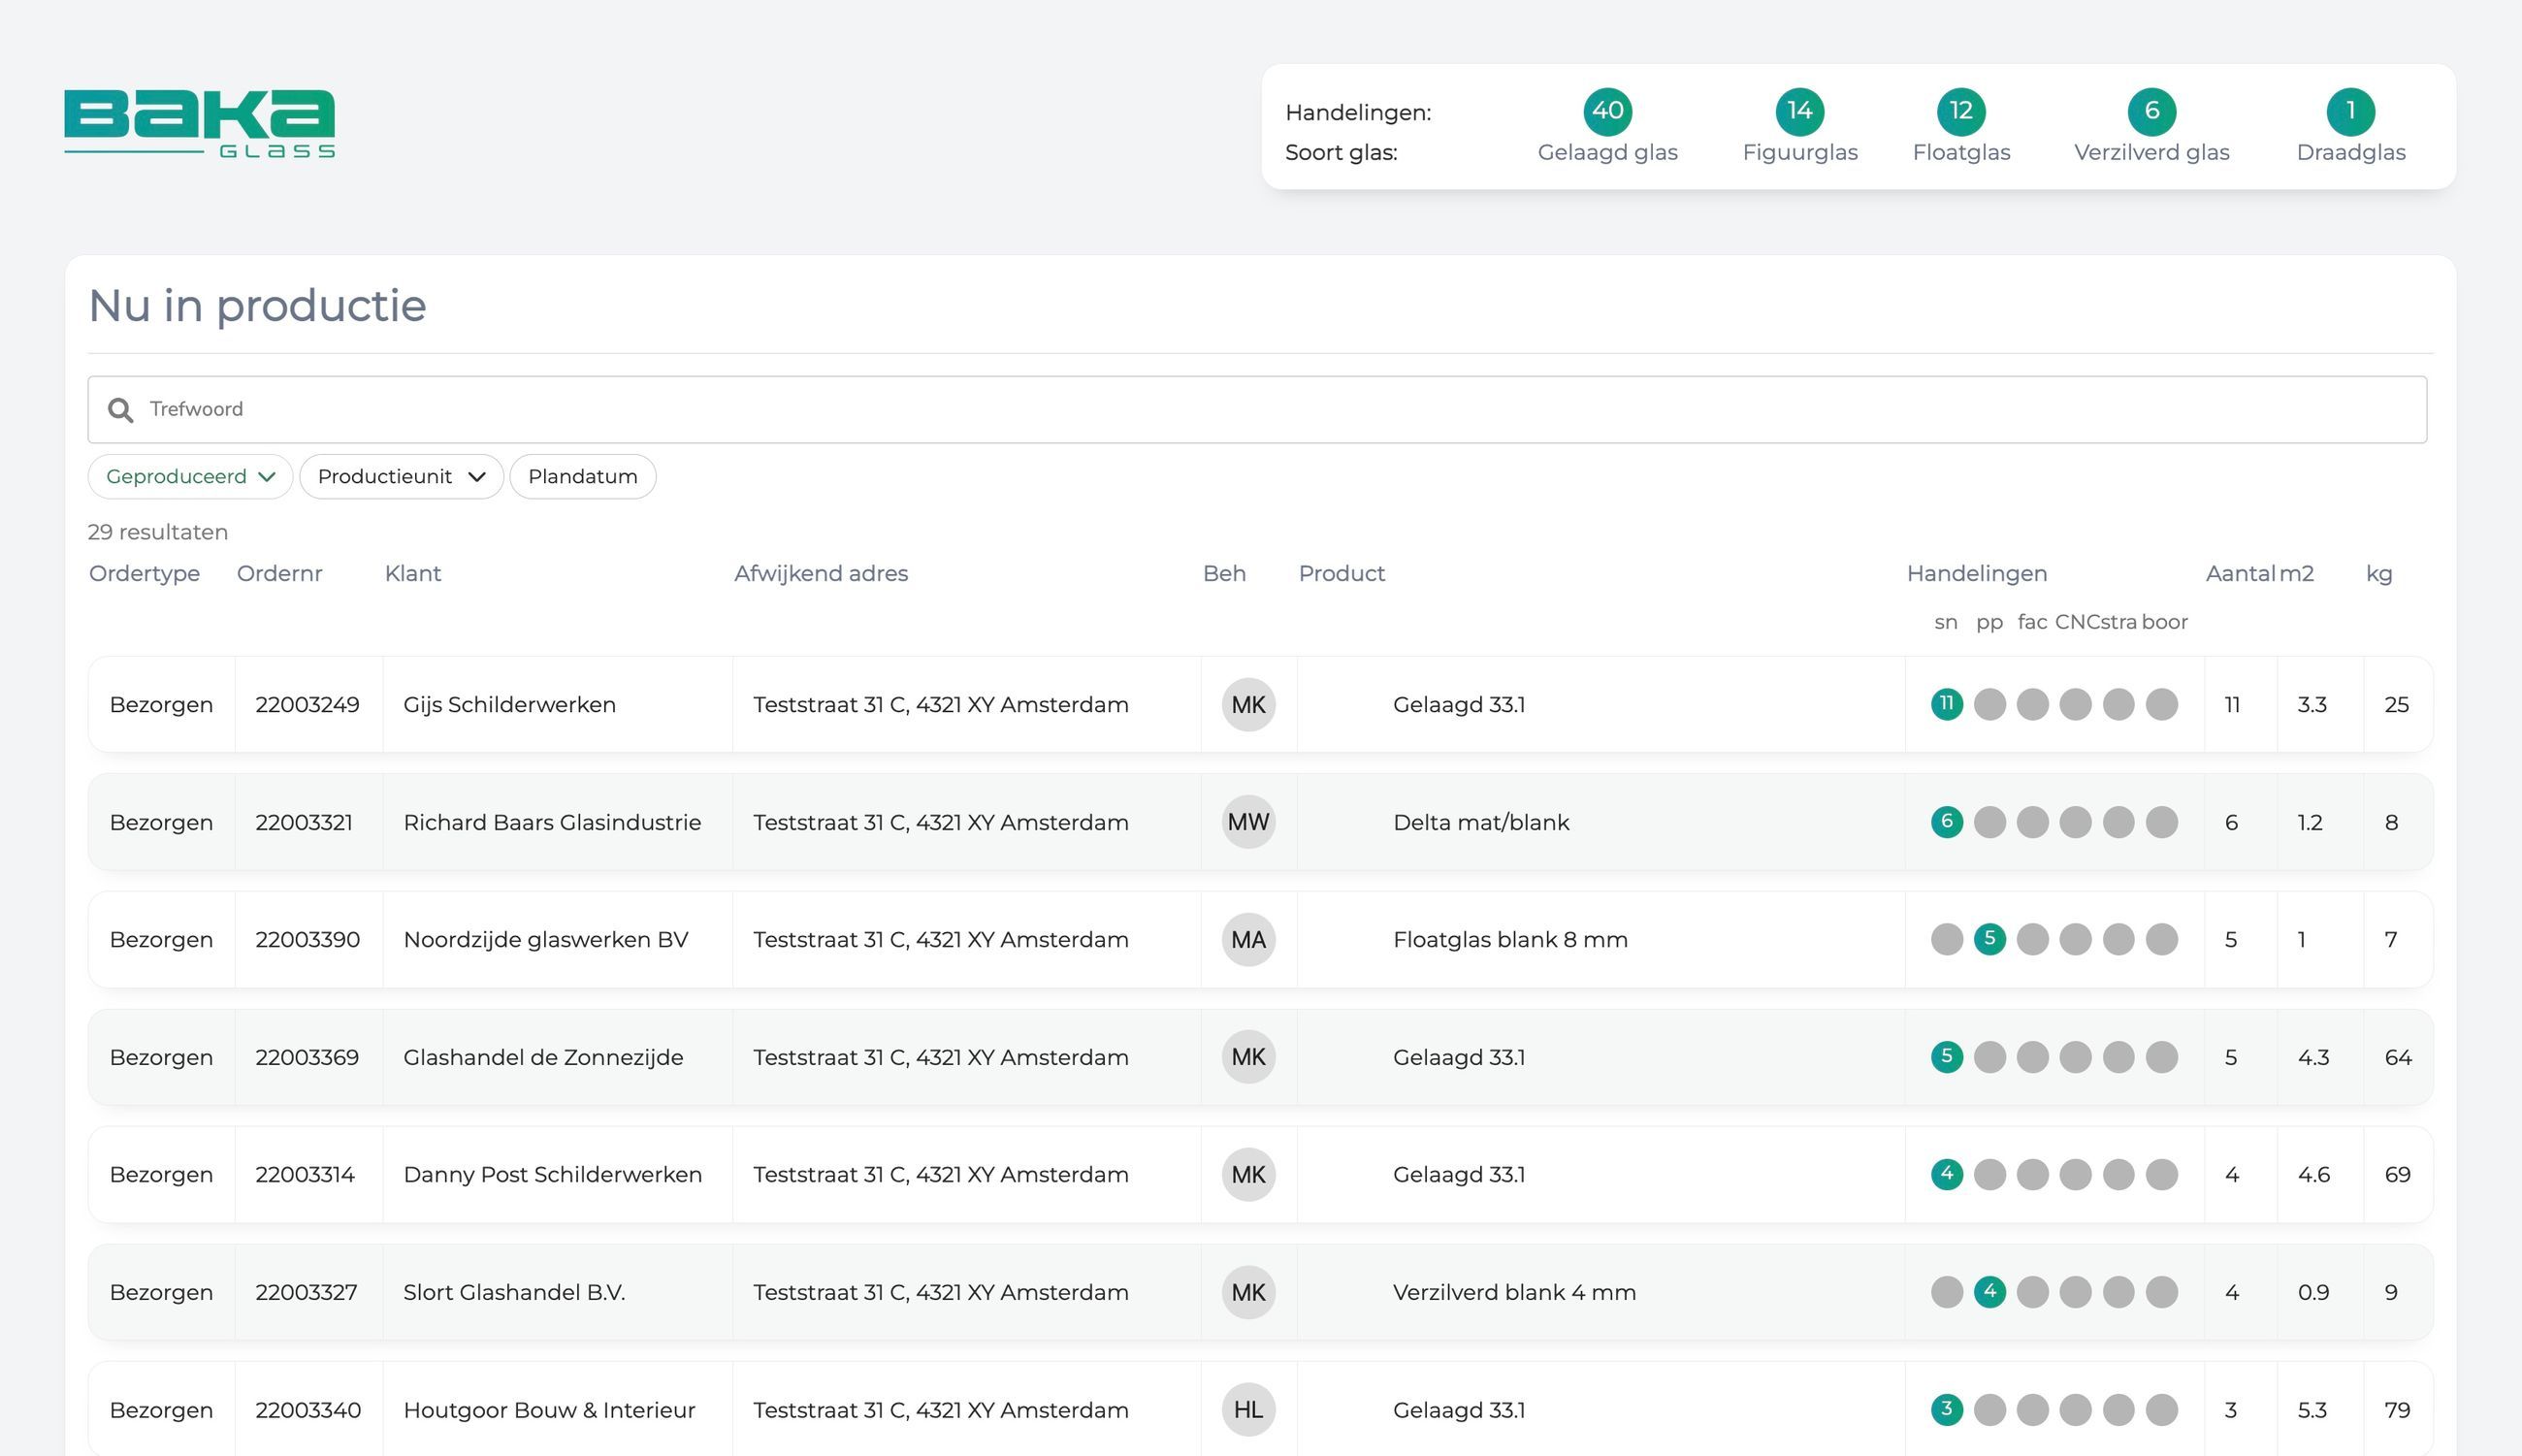Click the Plandatum filter chip
Screen dimensions: 2522x1456
pos(582,476)
